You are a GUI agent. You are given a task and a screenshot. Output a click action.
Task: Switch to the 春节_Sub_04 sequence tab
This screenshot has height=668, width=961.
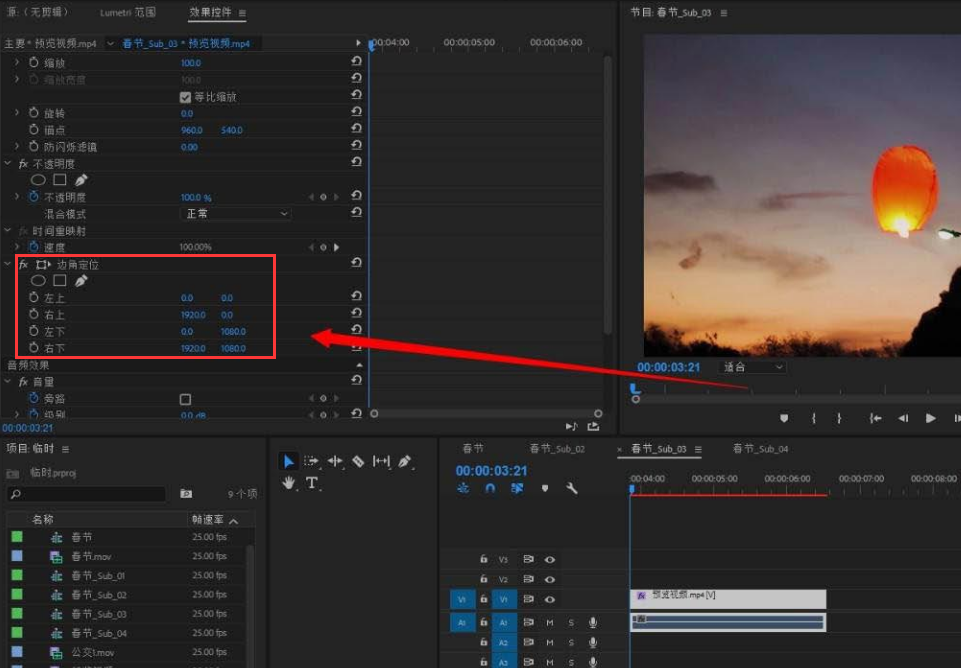(x=760, y=449)
